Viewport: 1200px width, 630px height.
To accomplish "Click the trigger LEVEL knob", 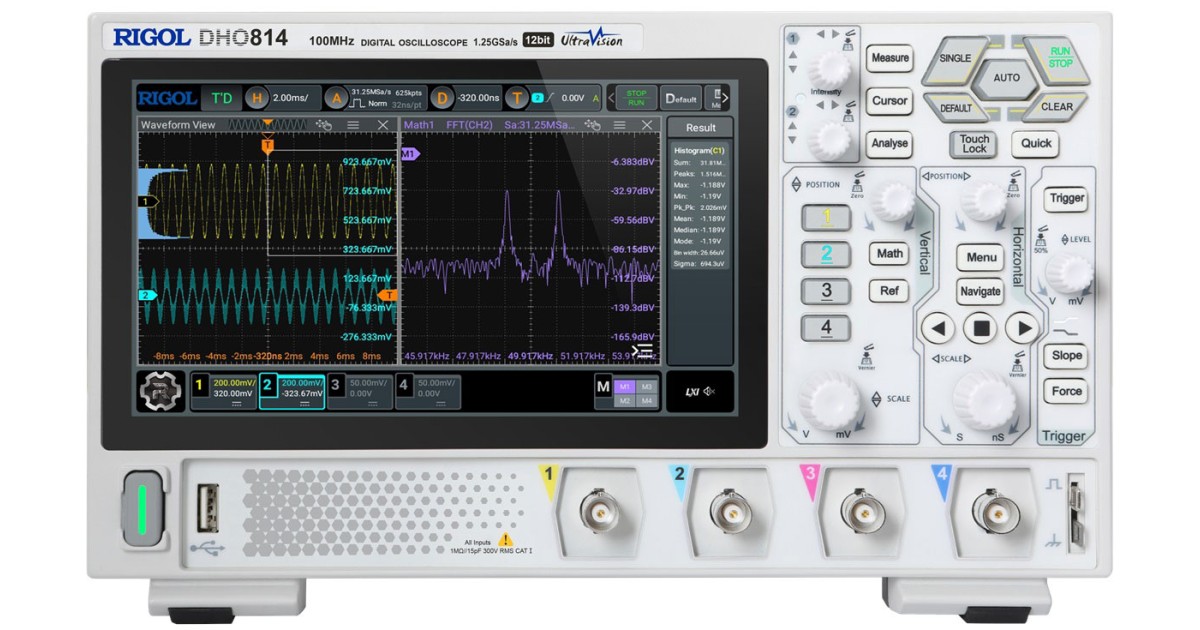I will [1070, 272].
